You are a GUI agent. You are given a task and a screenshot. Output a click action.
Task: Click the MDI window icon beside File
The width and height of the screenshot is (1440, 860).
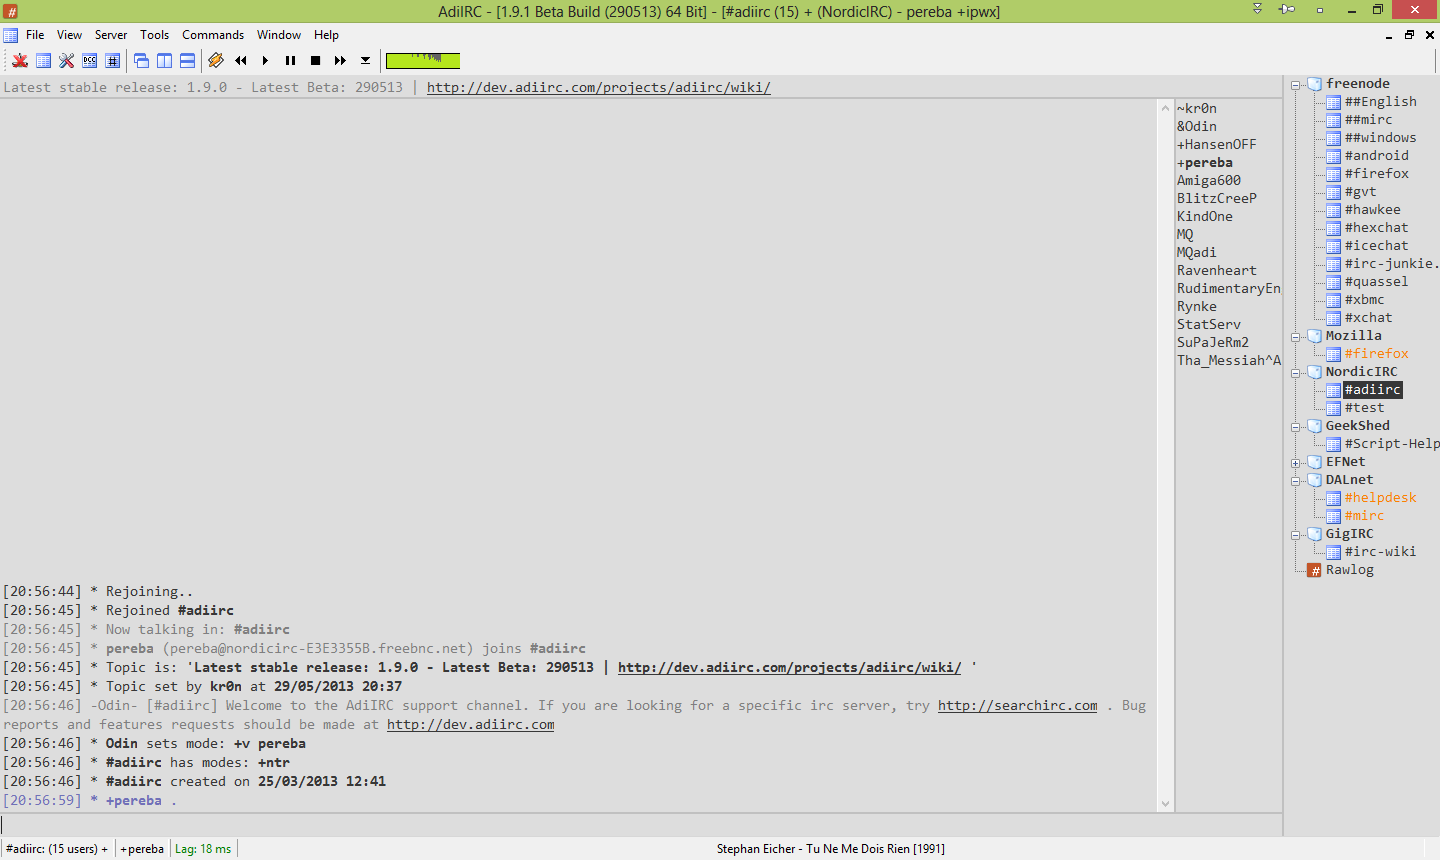point(10,35)
